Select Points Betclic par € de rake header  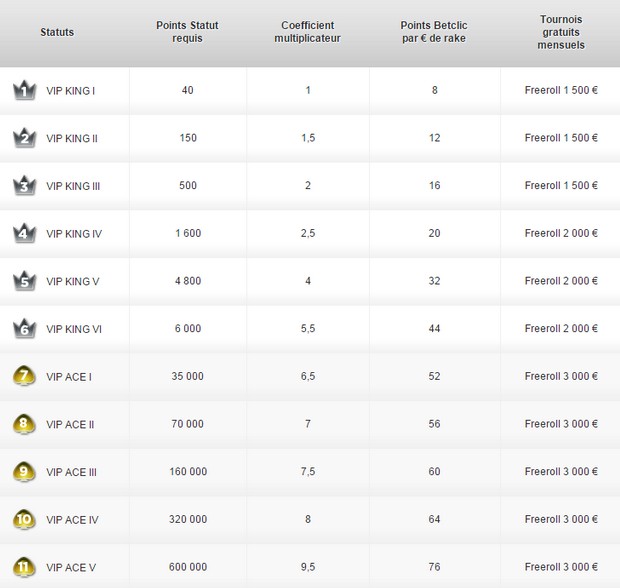(x=434, y=32)
